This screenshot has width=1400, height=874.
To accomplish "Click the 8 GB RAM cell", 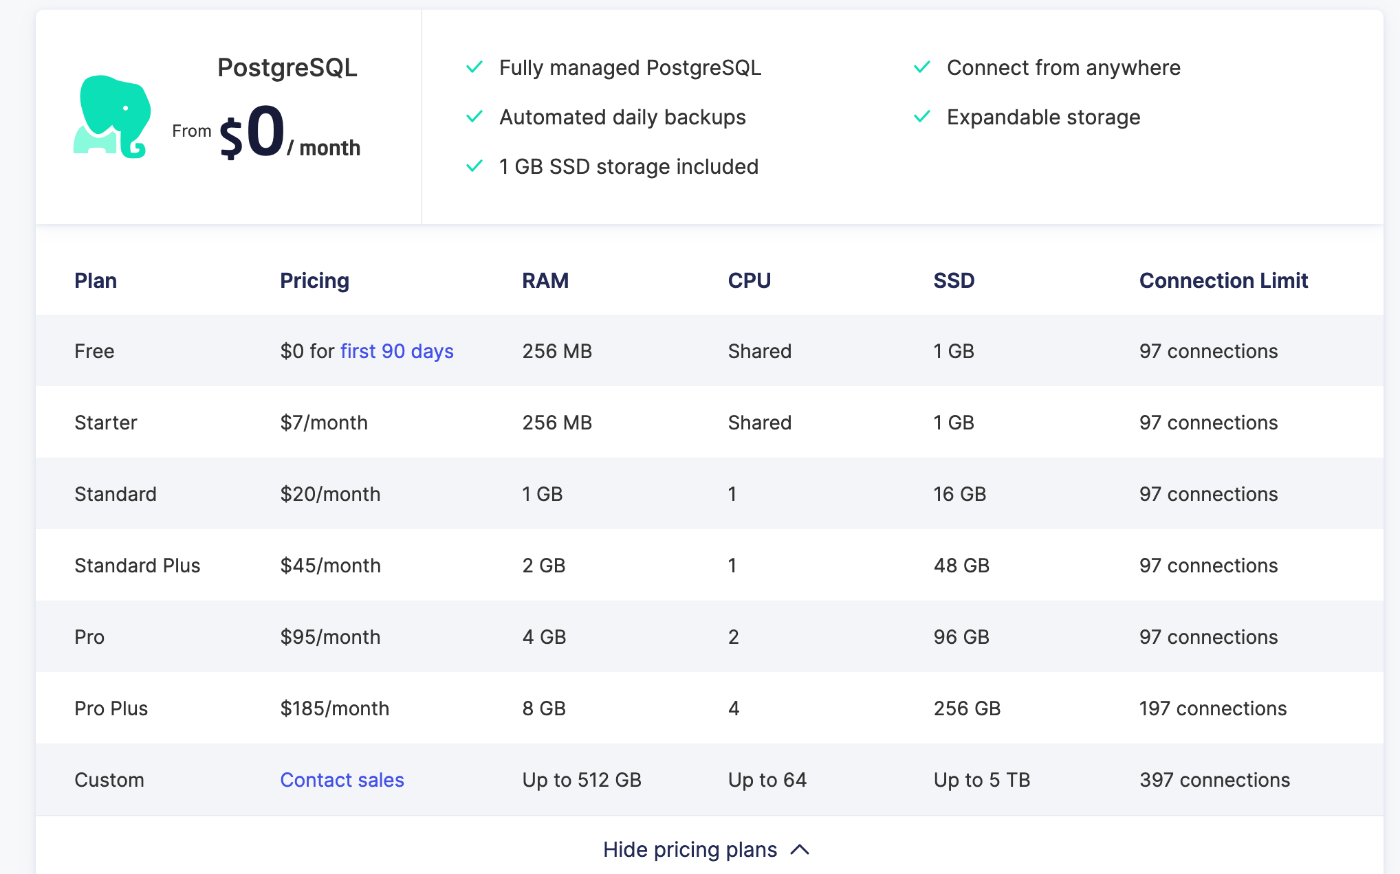I will pyautogui.click(x=544, y=709).
